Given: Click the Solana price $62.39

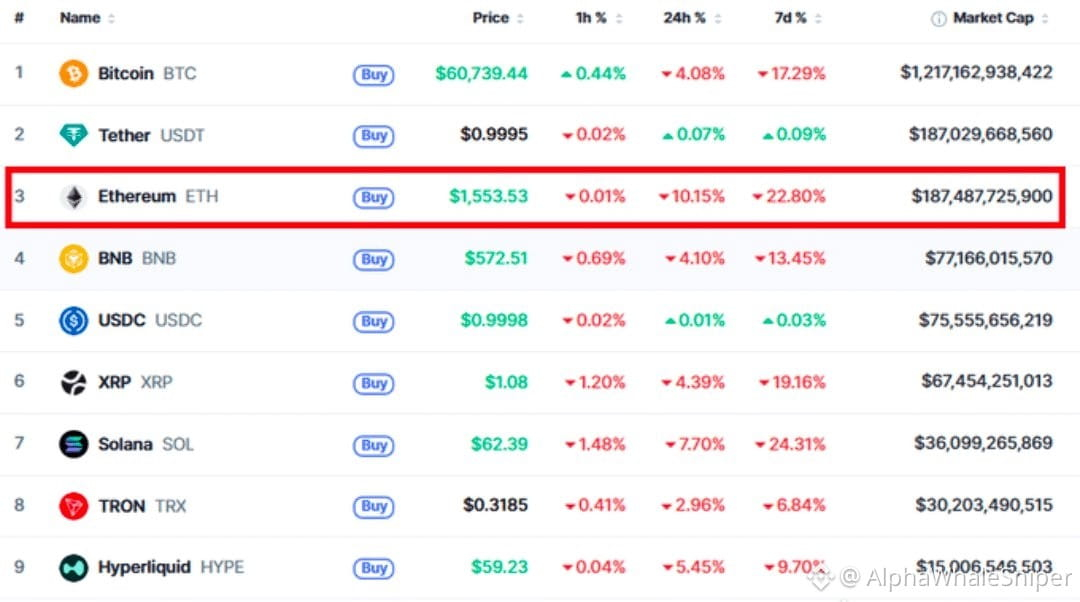Looking at the screenshot, I should [499, 444].
